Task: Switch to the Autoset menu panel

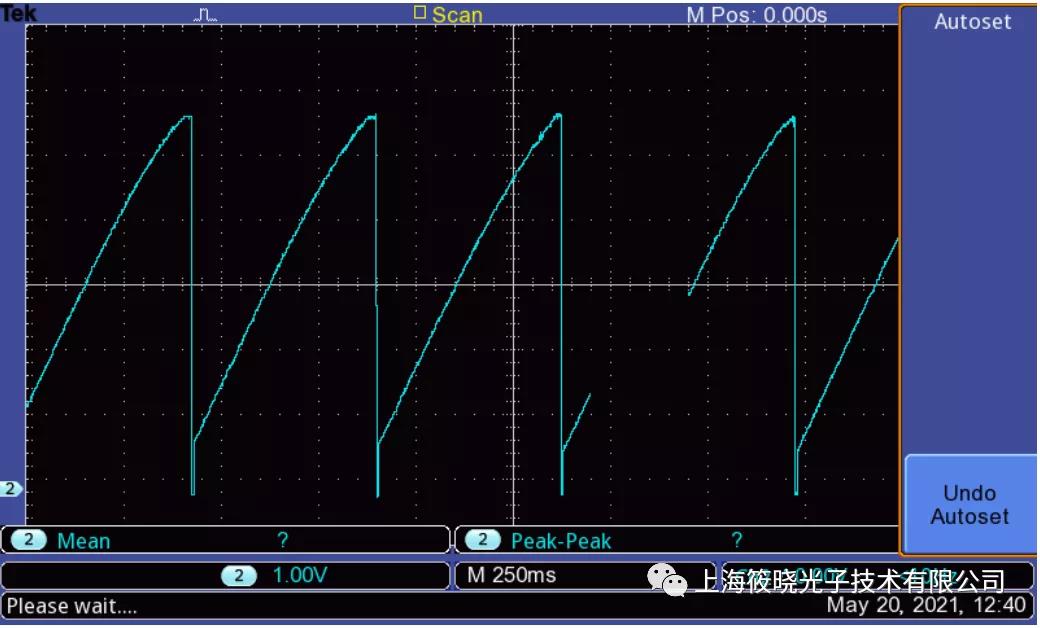Action: (x=970, y=22)
